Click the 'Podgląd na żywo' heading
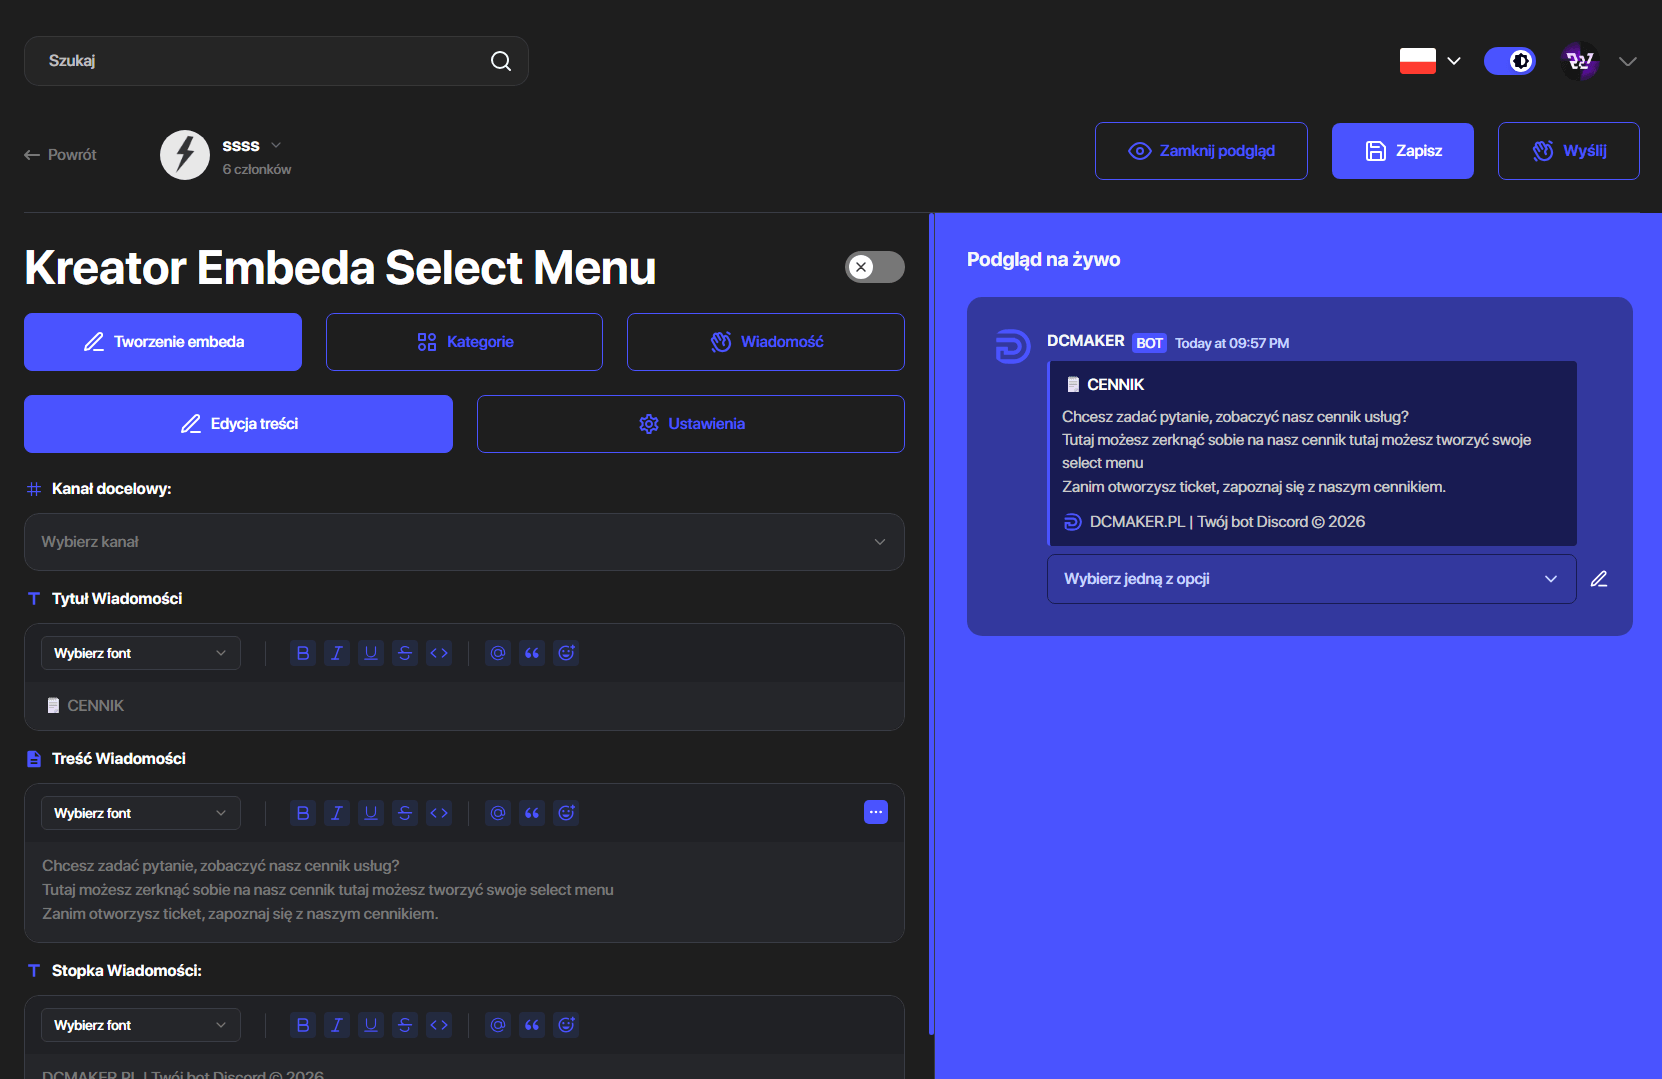The height and width of the screenshot is (1079, 1662). point(1043,260)
